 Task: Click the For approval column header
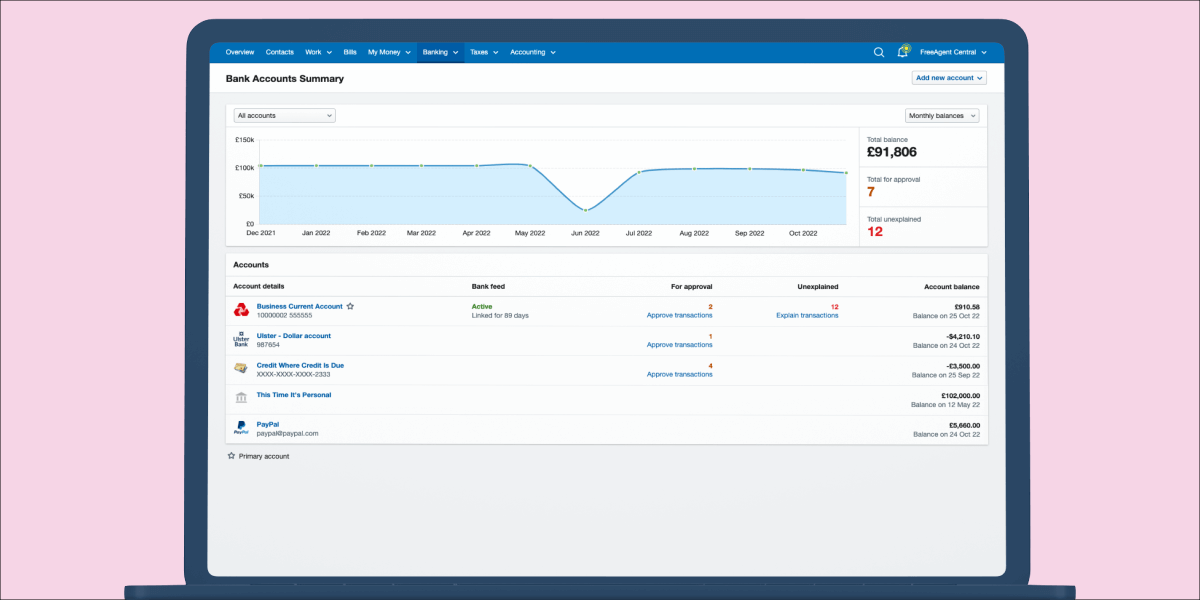tap(692, 286)
